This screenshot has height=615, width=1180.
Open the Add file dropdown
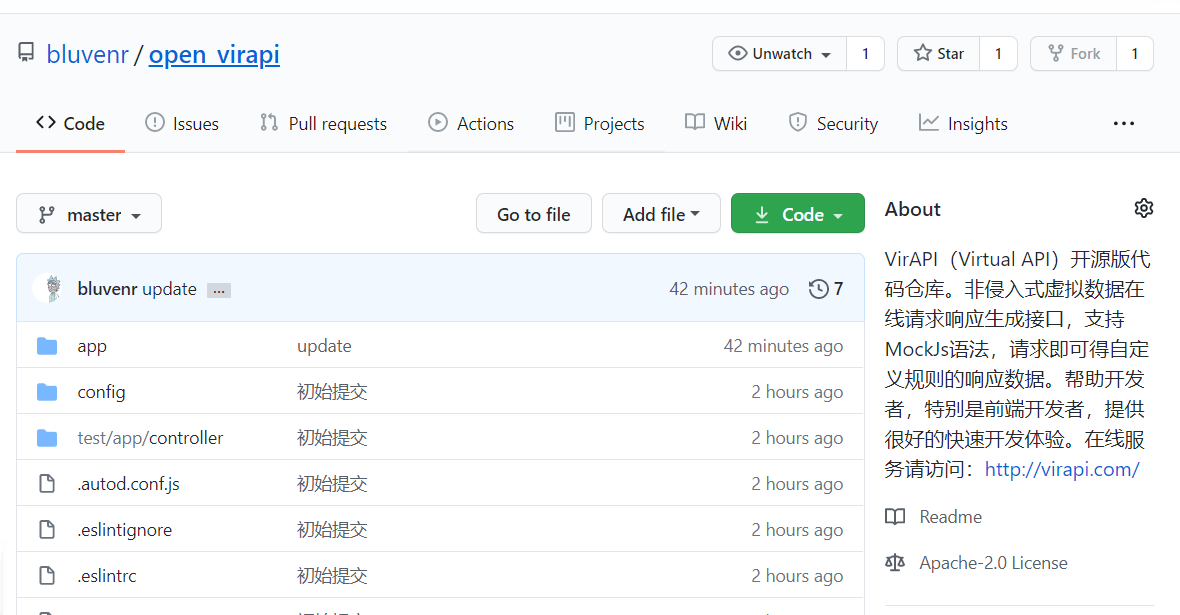click(661, 214)
